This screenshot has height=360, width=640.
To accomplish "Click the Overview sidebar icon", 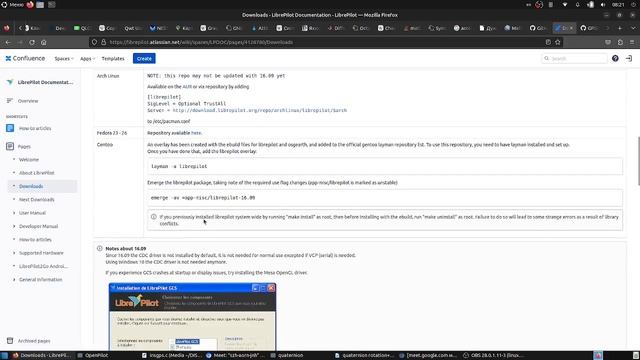I will [x=10, y=100].
